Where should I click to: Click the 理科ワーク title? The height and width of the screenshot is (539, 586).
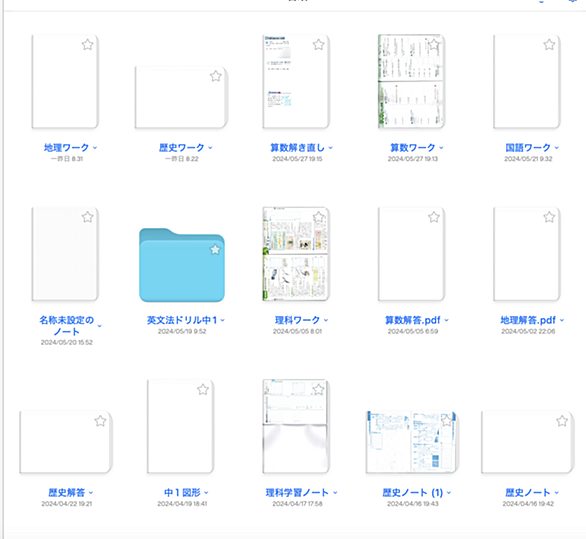tap(297, 320)
